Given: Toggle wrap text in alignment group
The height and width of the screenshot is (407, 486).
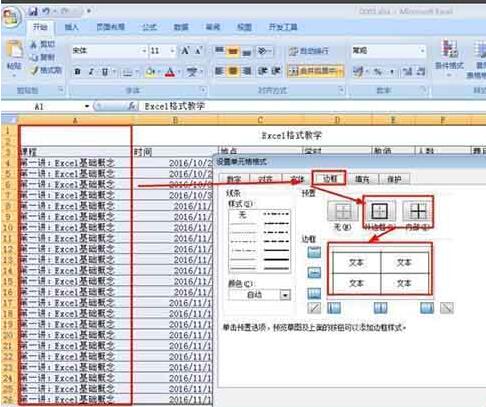Looking at the screenshot, I should click(x=309, y=51).
